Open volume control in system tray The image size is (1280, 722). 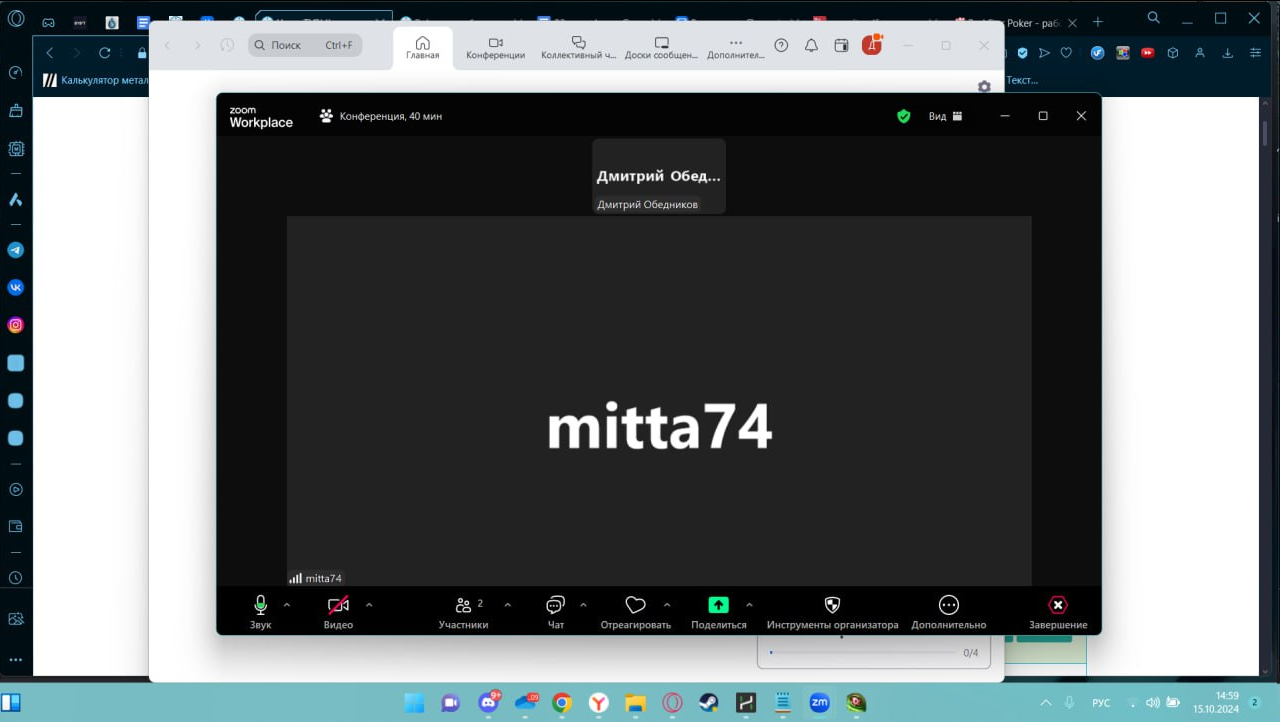1153,703
